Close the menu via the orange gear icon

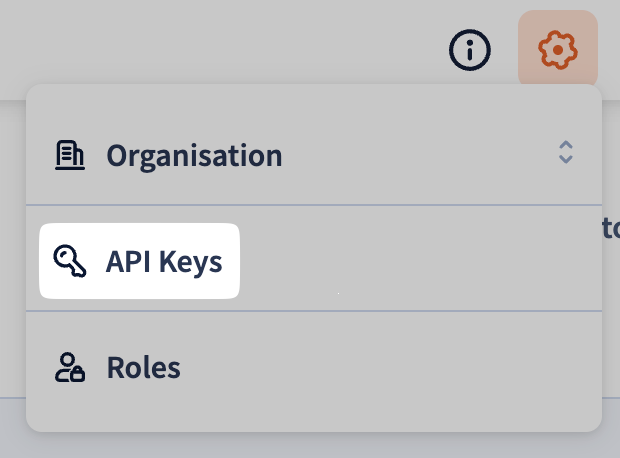pos(558,48)
